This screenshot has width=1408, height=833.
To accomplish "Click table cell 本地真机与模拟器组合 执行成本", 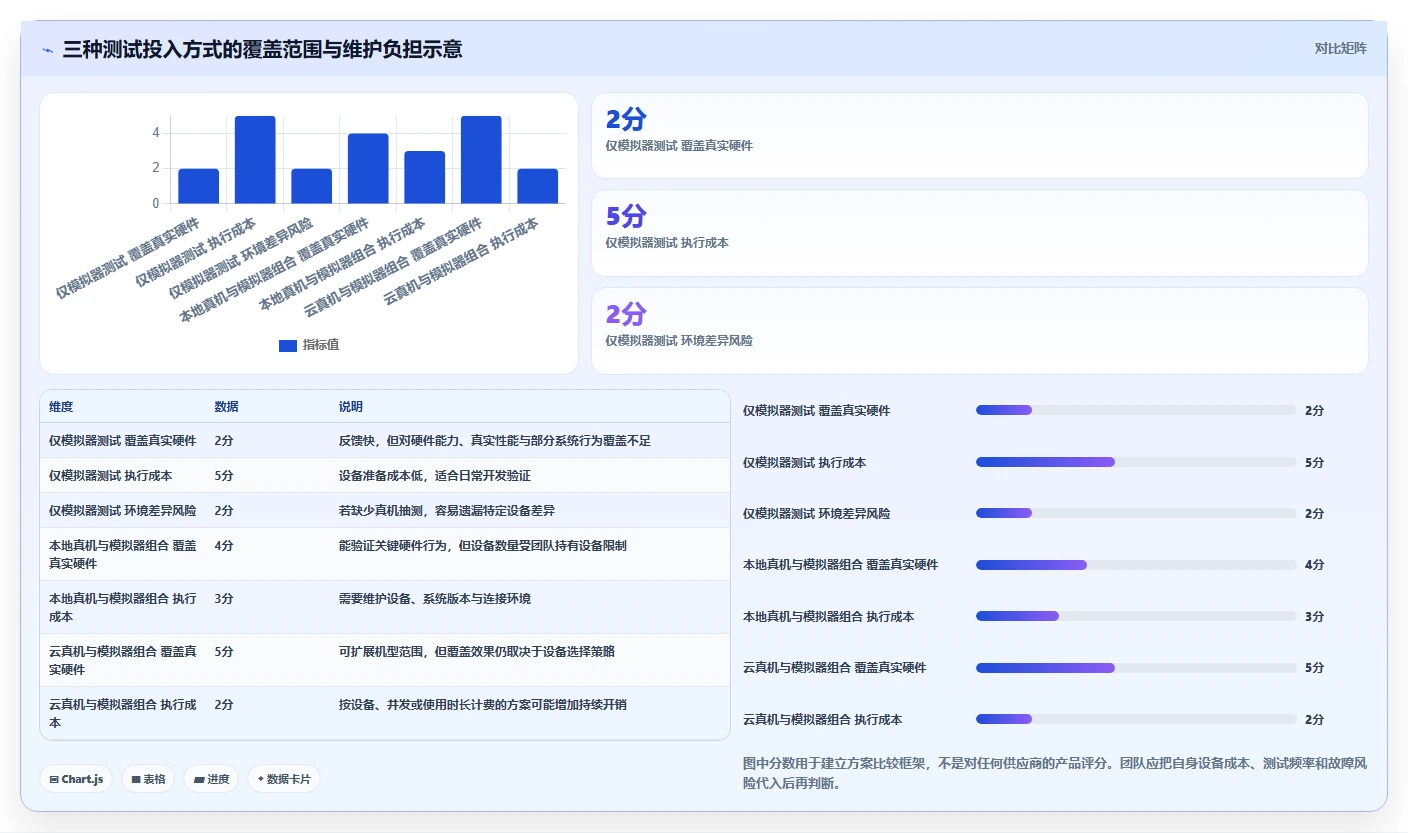I will (x=123, y=608).
